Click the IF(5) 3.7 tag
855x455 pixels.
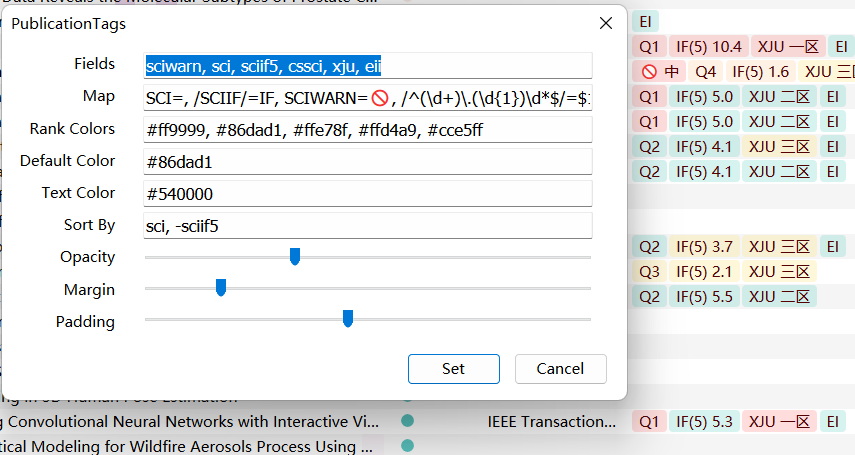(704, 247)
